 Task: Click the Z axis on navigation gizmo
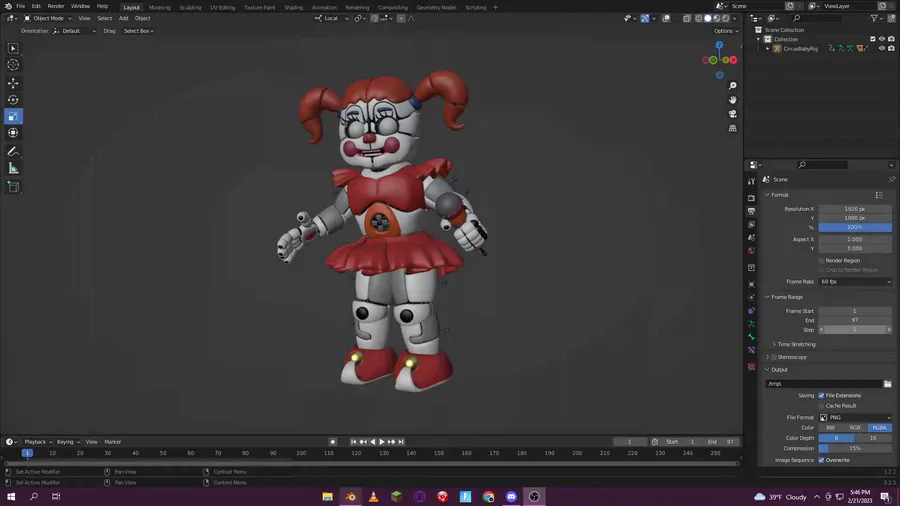[719, 45]
